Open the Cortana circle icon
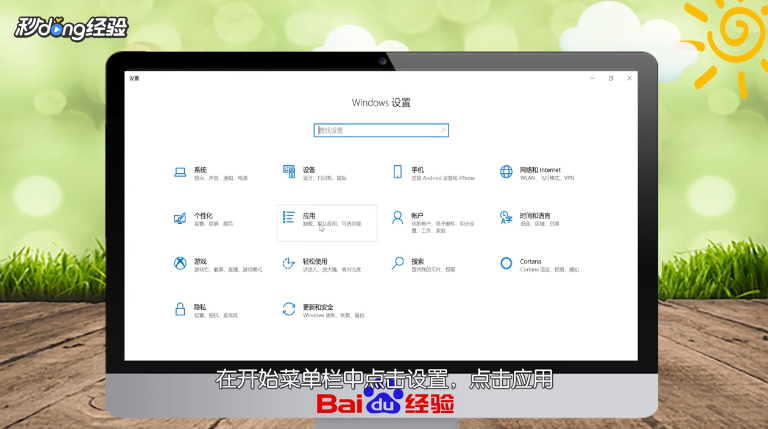Viewport: 768px width, 429px height. coord(506,263)
